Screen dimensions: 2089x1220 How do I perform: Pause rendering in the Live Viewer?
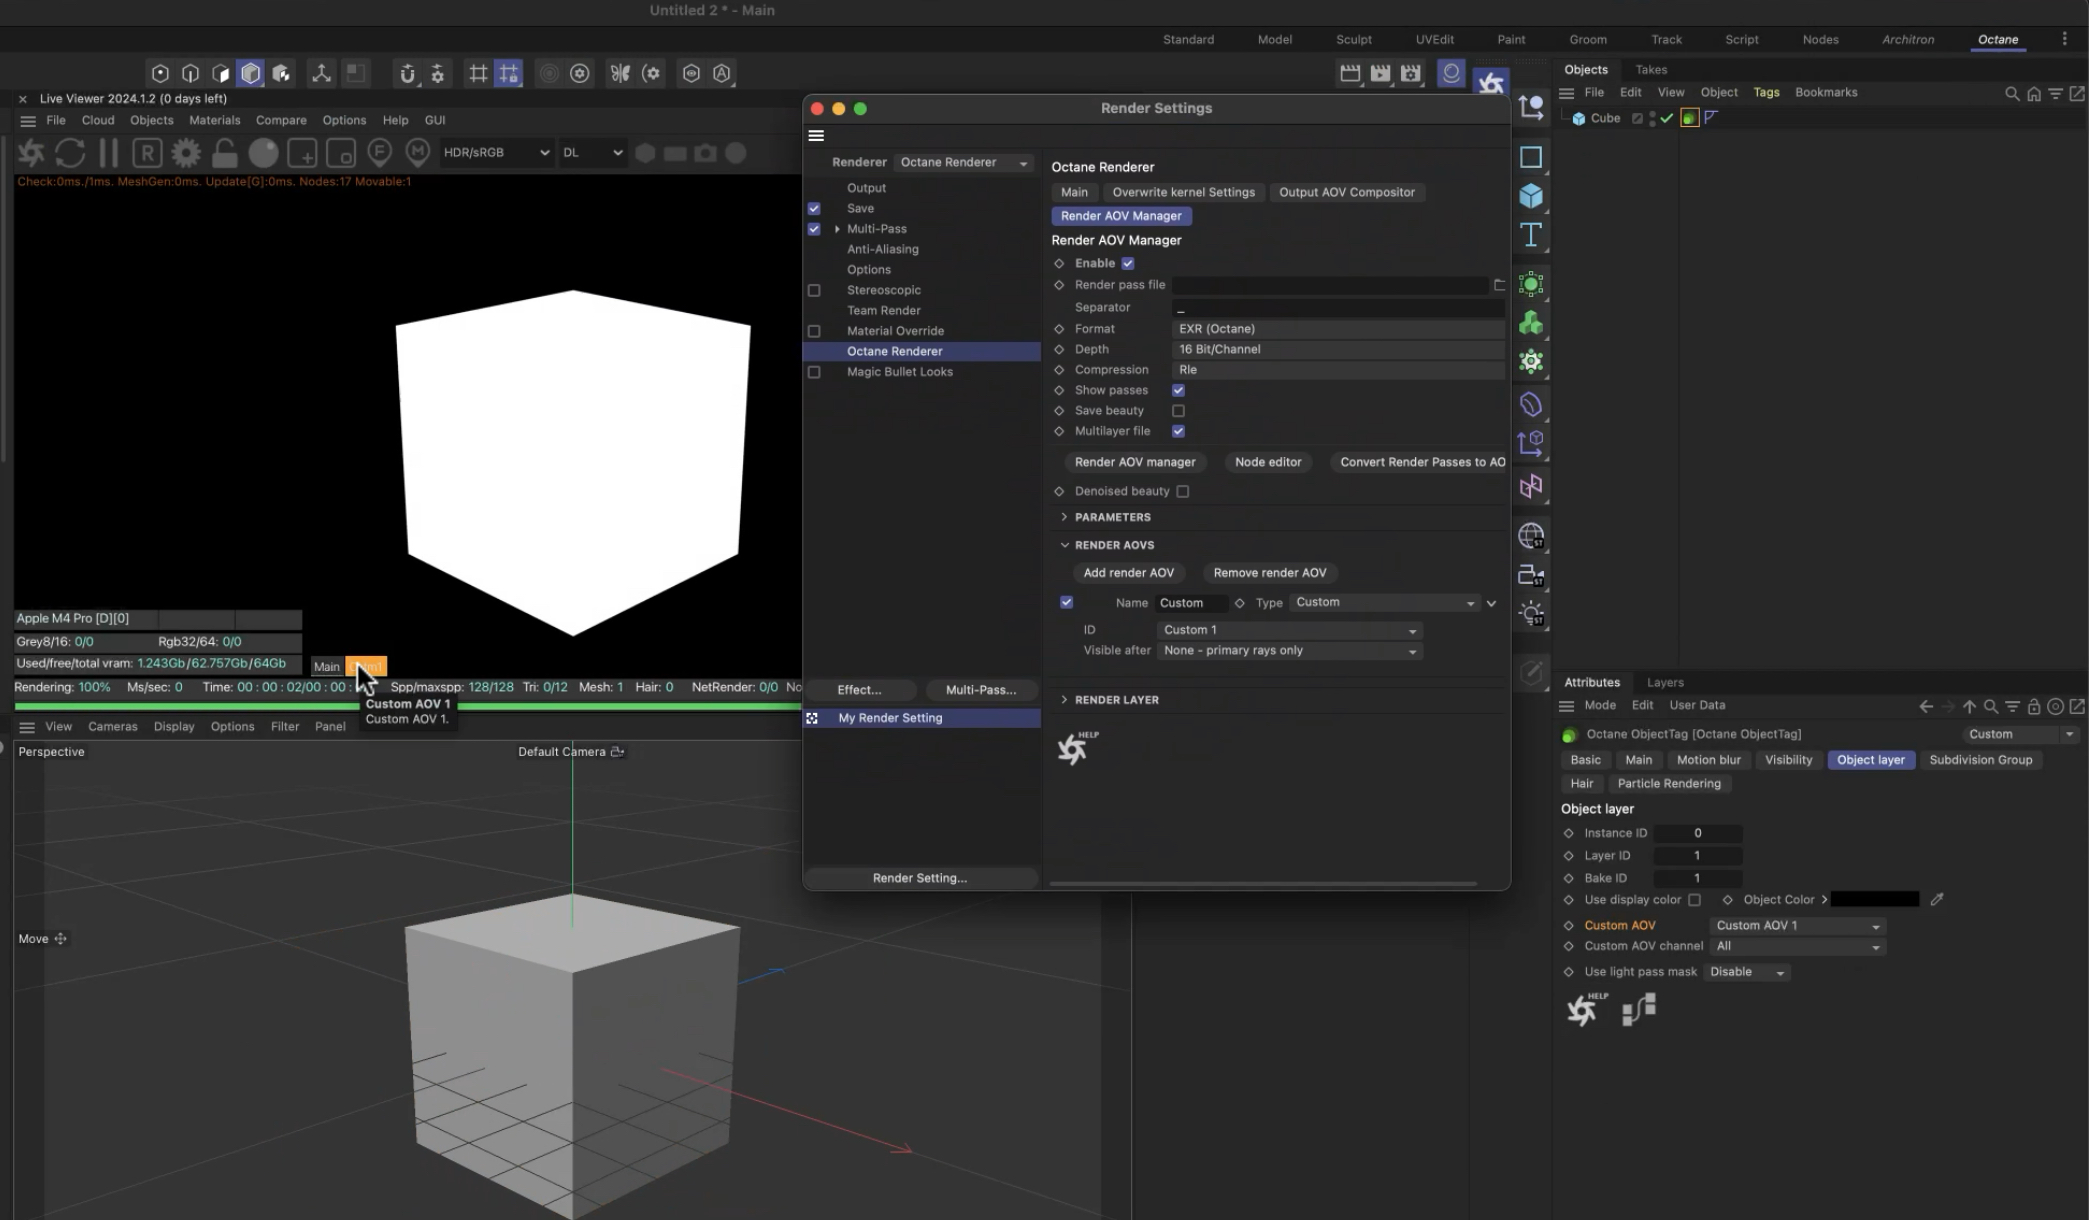108,153
